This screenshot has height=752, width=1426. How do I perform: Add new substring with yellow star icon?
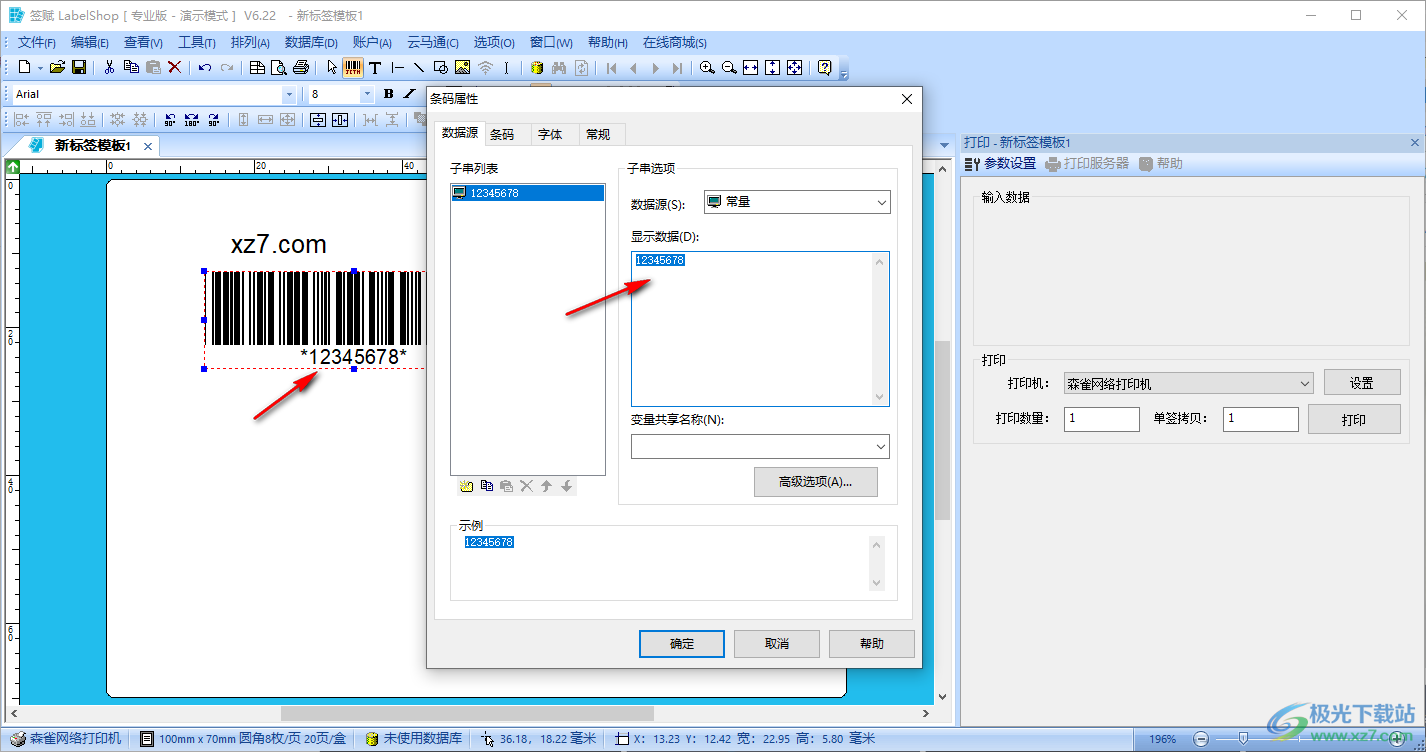pos(466,486)
